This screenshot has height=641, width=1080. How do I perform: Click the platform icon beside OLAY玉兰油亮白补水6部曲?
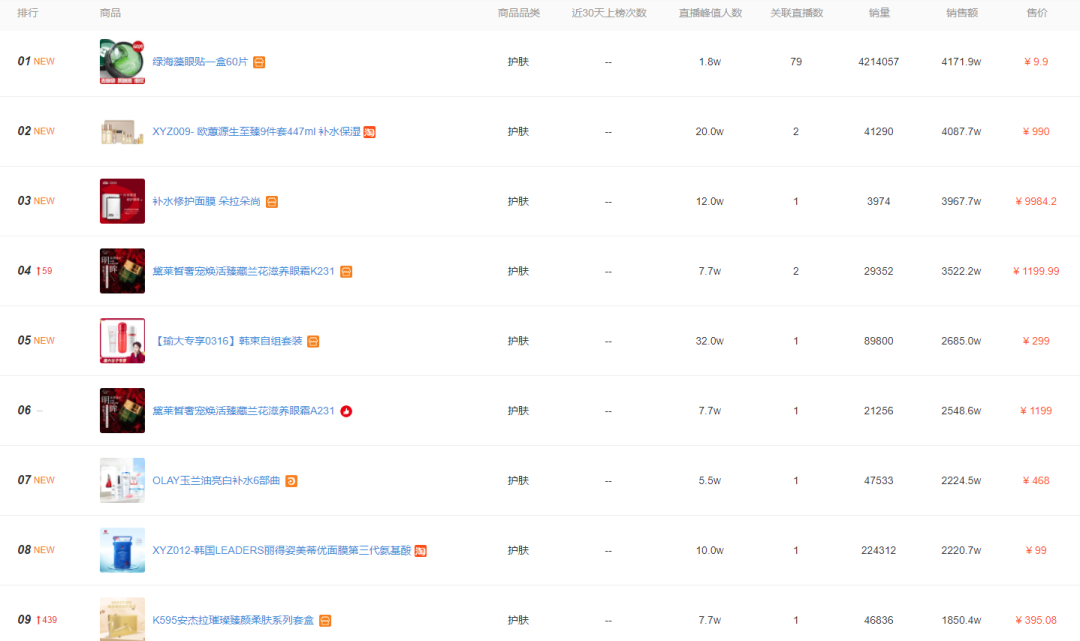click(x=291, y=481)
